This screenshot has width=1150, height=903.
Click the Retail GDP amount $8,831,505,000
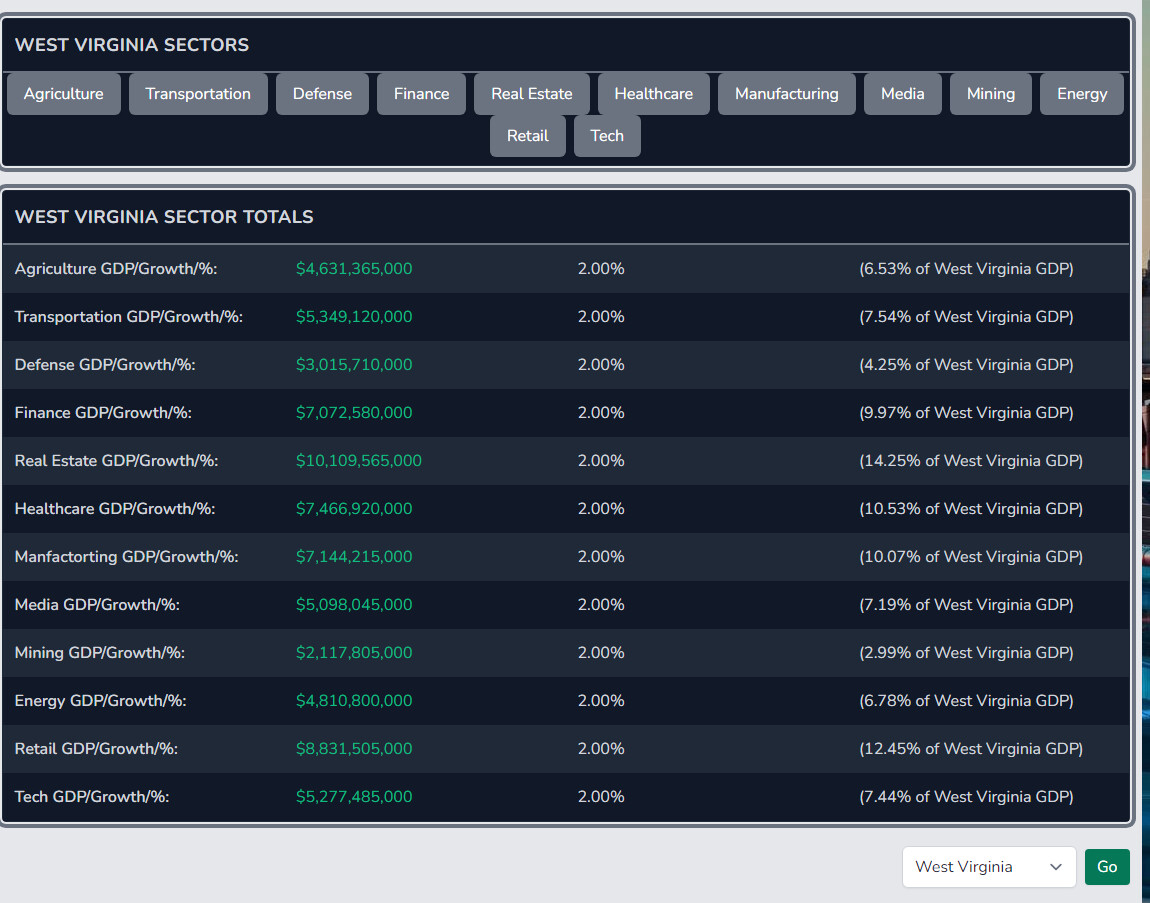[x=354, y=749]
